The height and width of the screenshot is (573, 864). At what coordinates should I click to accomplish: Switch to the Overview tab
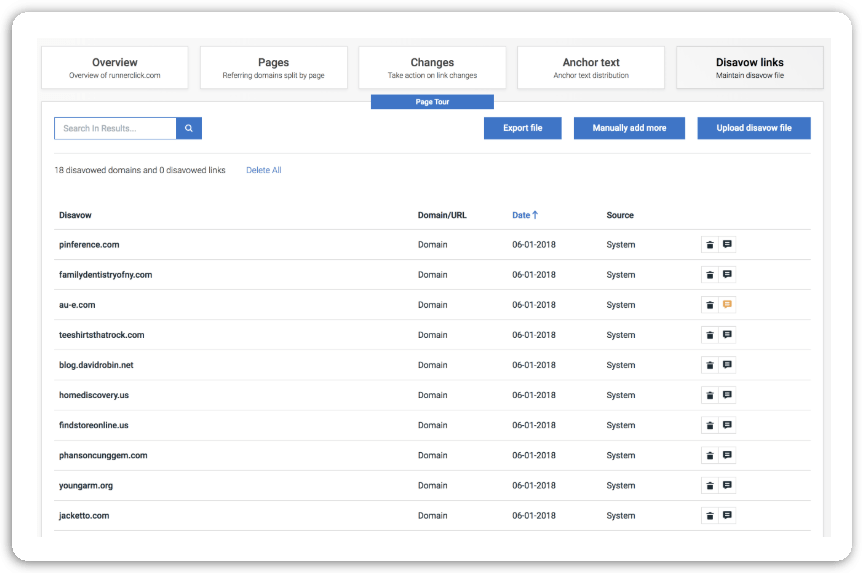pos(115,68)
